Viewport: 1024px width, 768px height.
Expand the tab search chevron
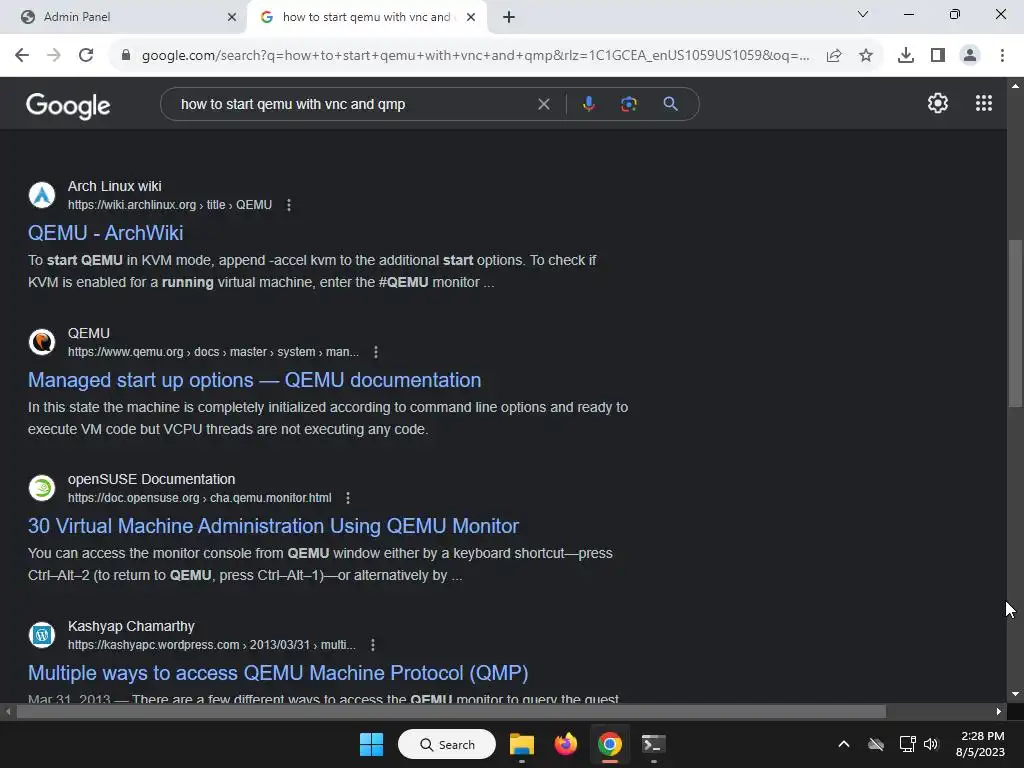tap(863, 14)
